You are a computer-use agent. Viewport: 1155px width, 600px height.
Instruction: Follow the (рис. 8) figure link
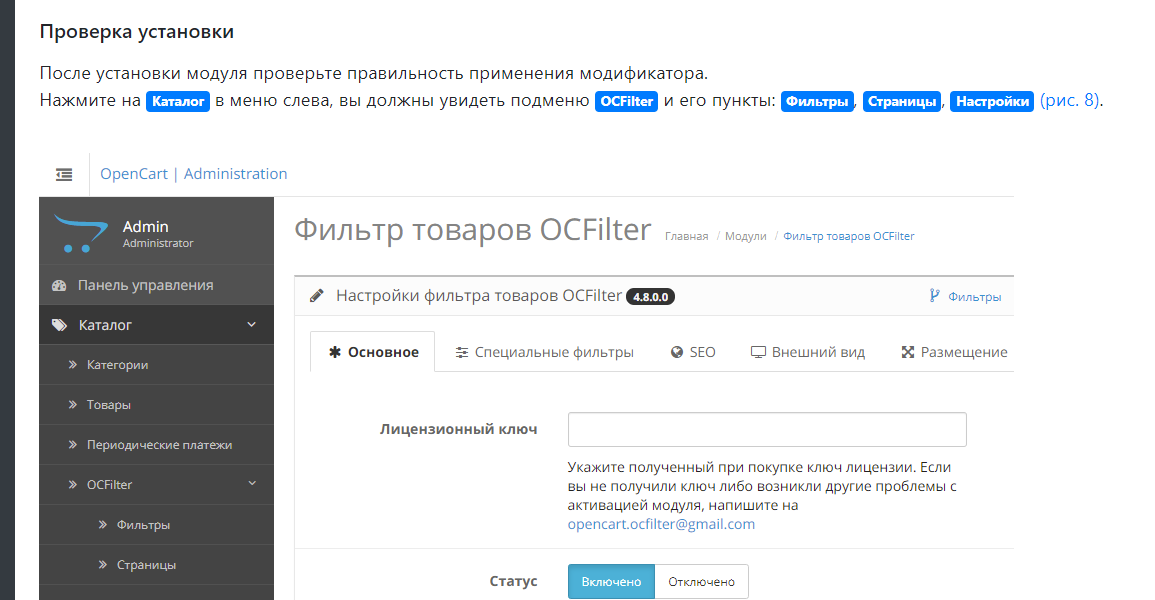pyautogui.click(x=1070, y=100)
